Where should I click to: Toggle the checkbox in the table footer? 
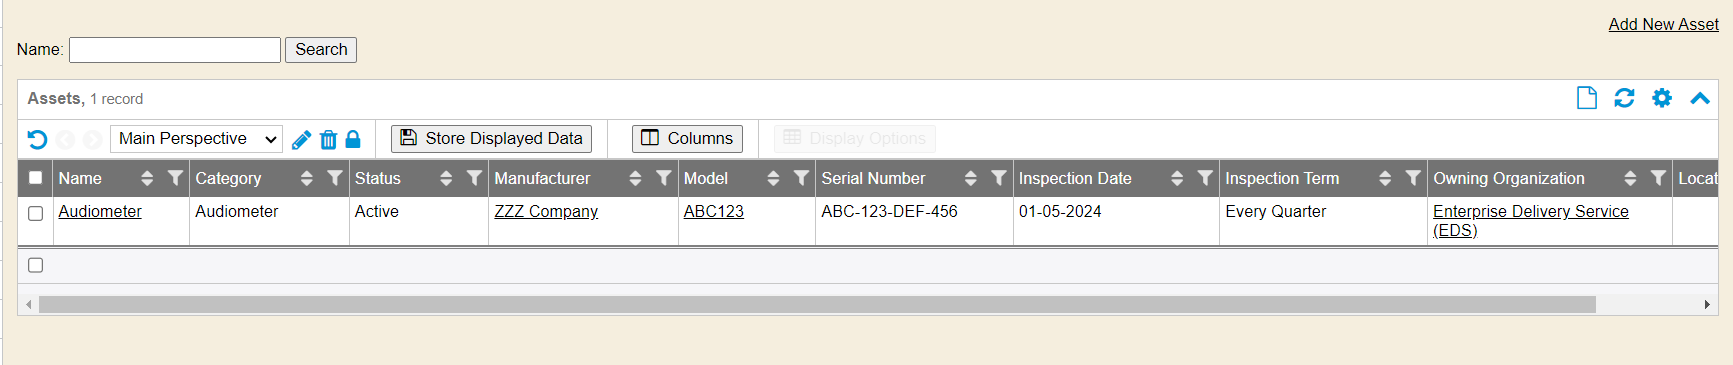pyautogui.click(x=36, y=265)
